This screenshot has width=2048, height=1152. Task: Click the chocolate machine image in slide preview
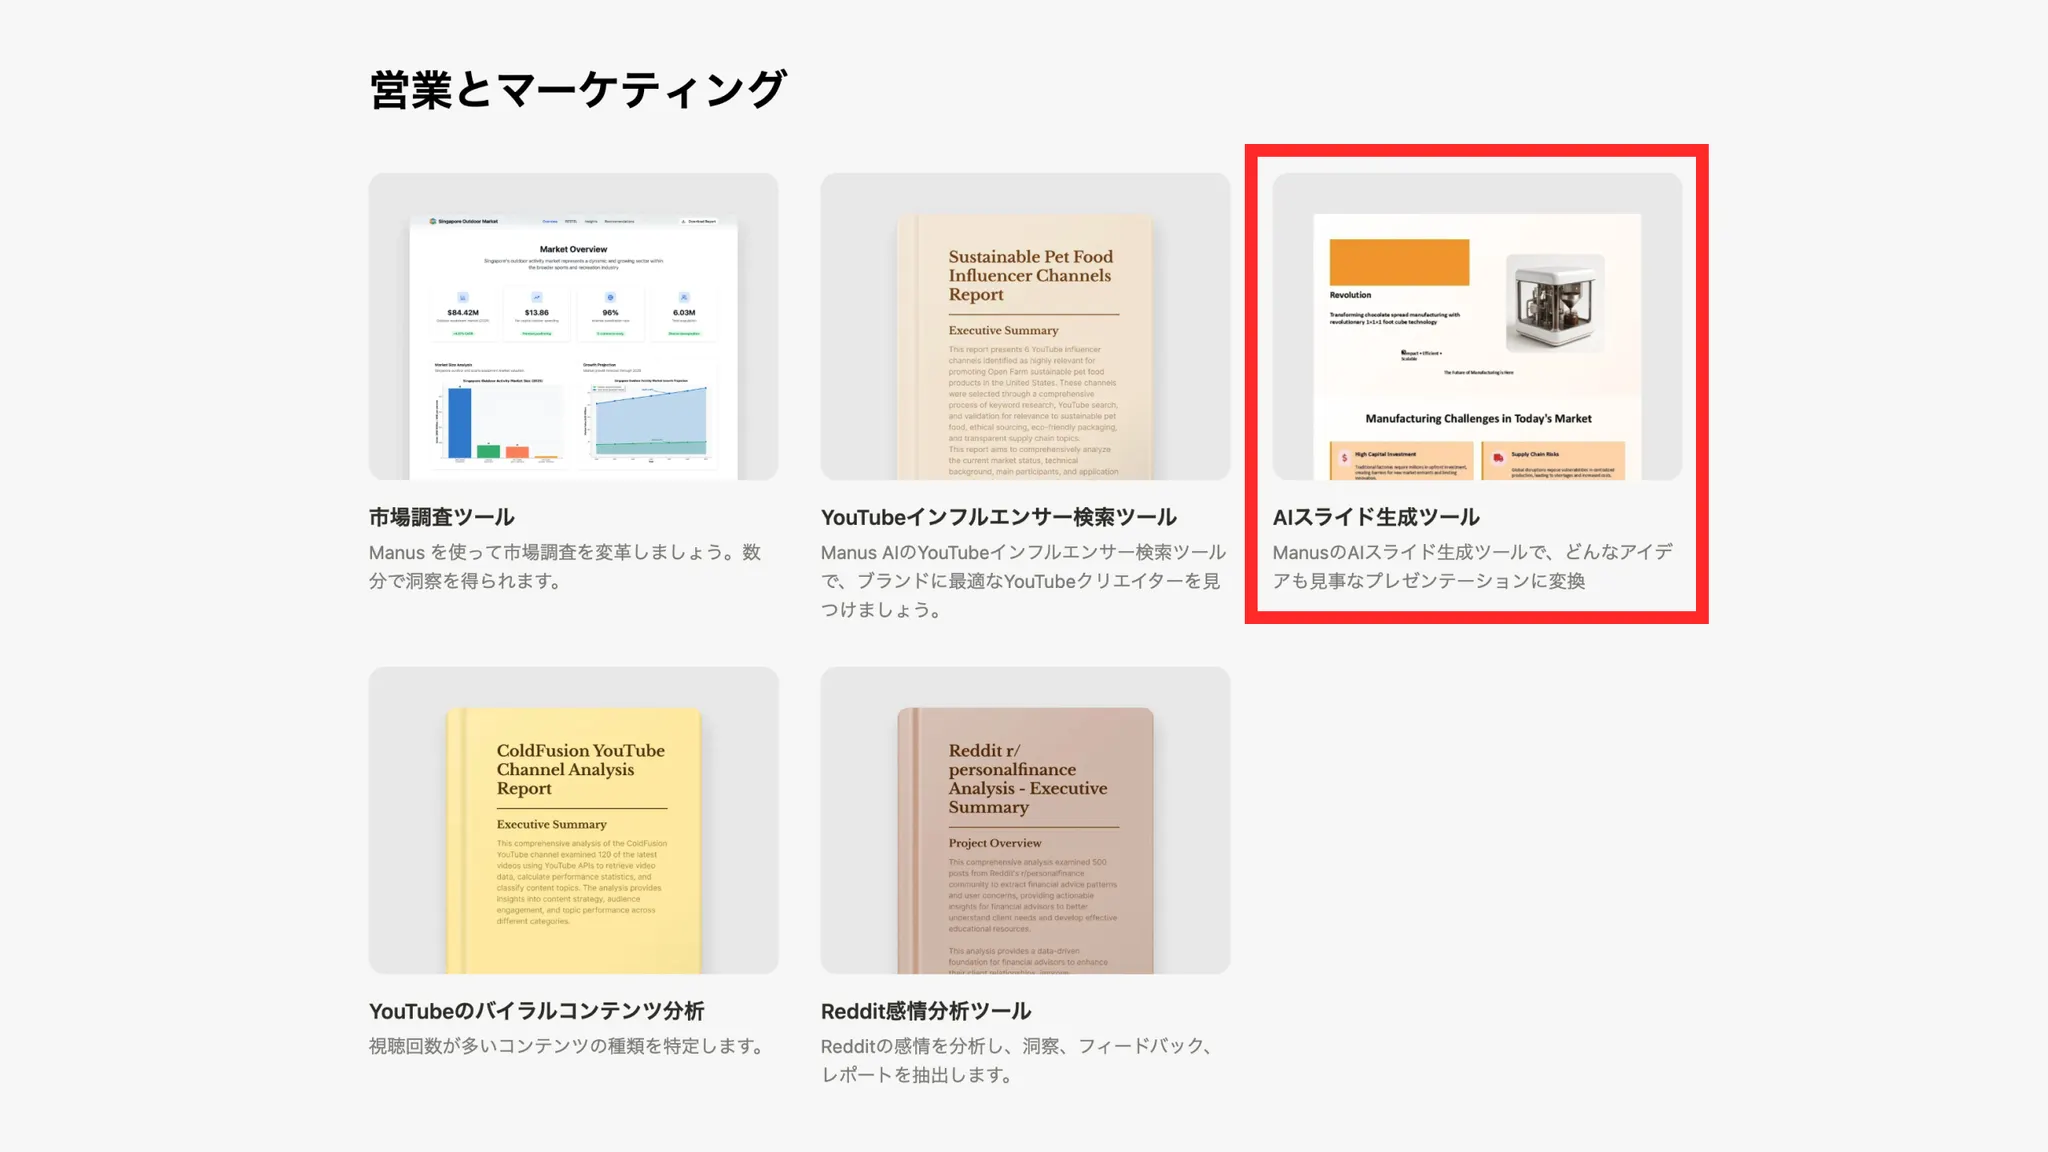(x=1555, y=302)
